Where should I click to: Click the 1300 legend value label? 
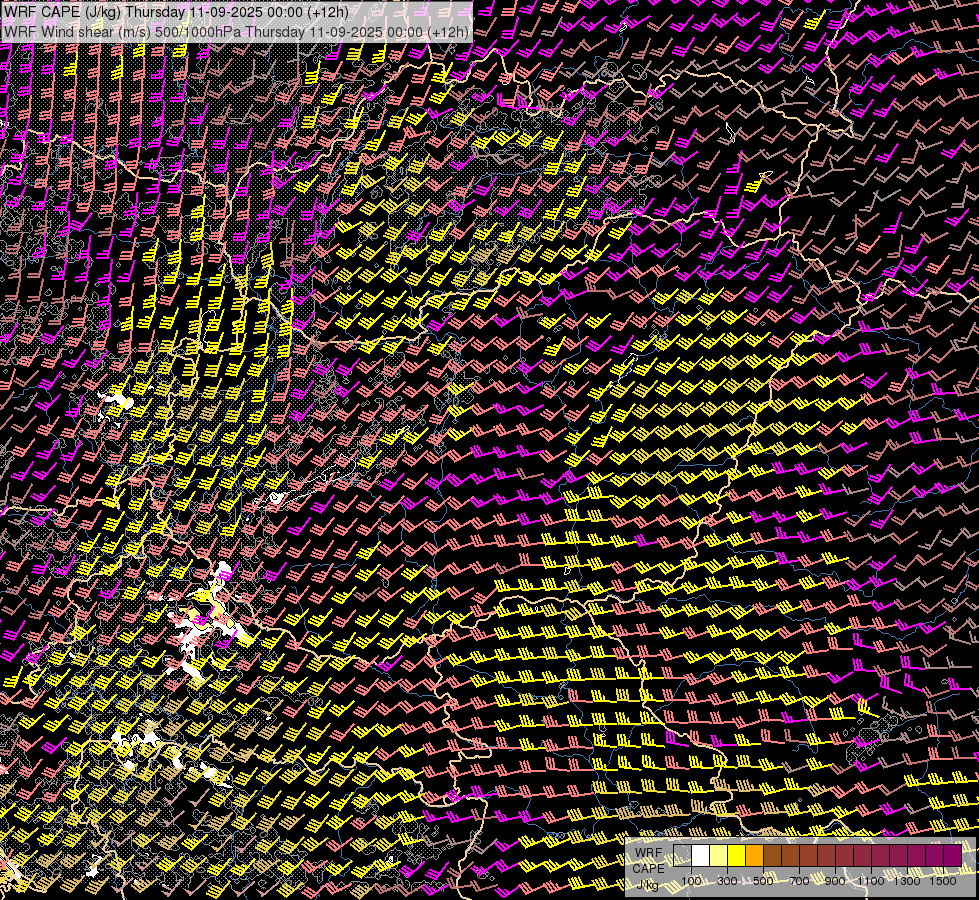[907, 881]
